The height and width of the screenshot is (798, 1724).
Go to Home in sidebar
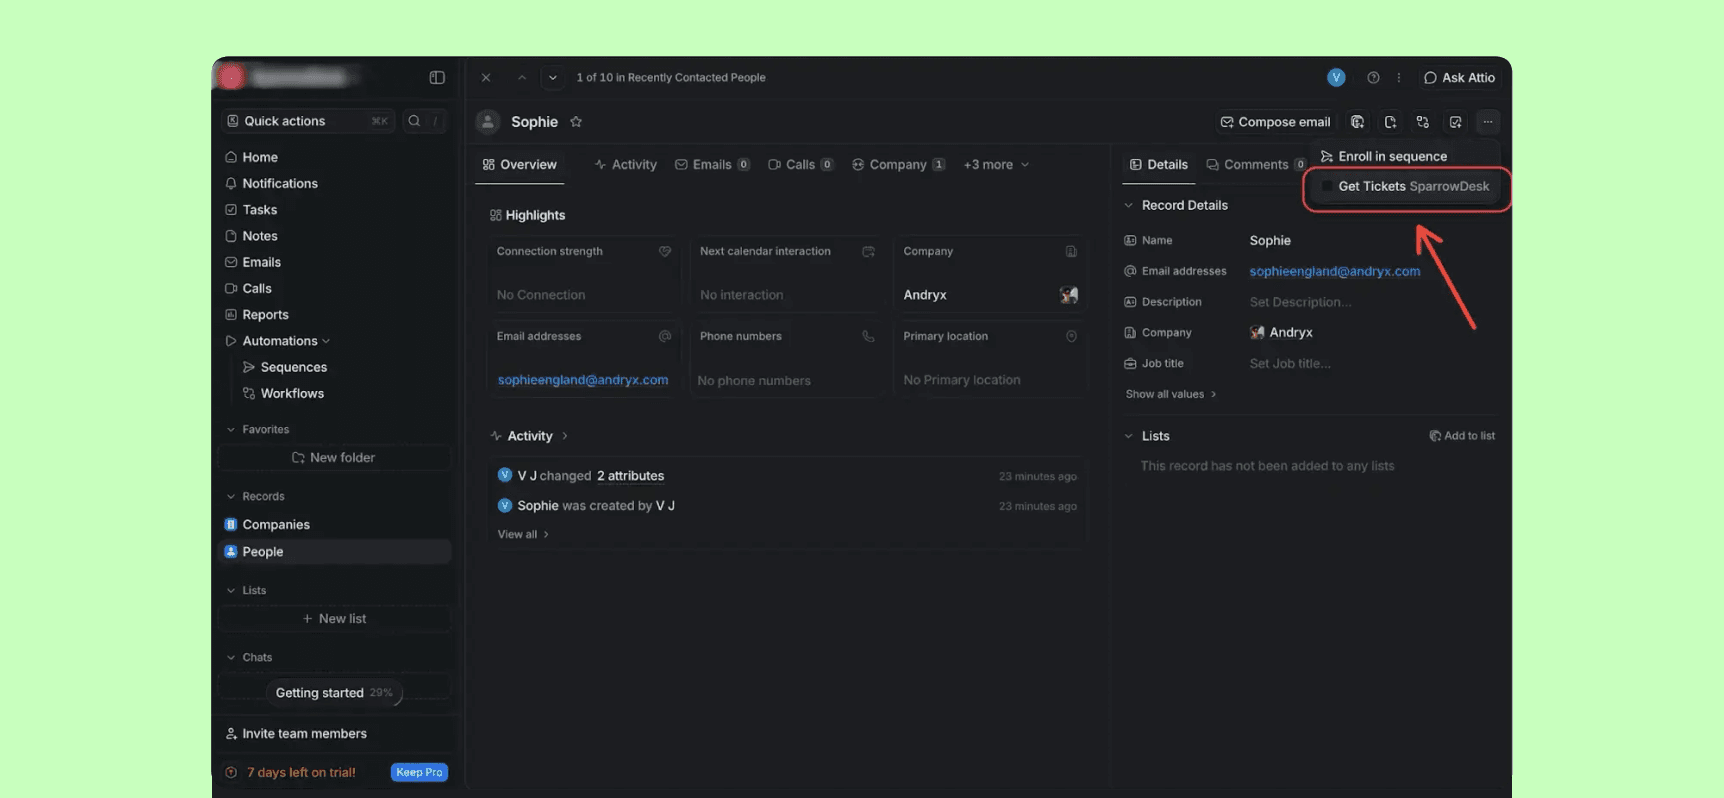click(x=335, y=157)
